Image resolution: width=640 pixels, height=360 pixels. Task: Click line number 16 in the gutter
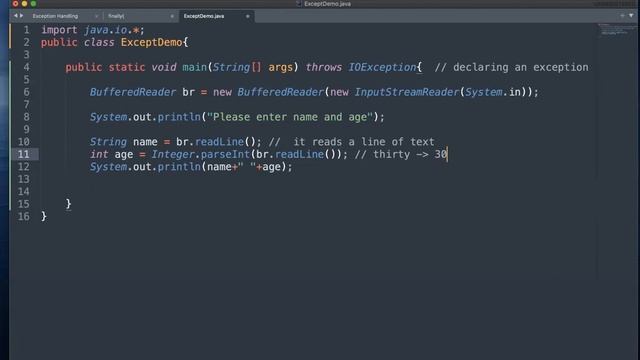(x=24, y=216)
